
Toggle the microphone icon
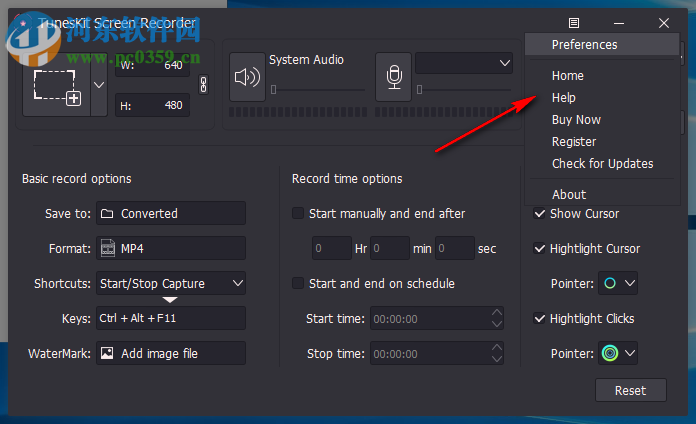394,77
